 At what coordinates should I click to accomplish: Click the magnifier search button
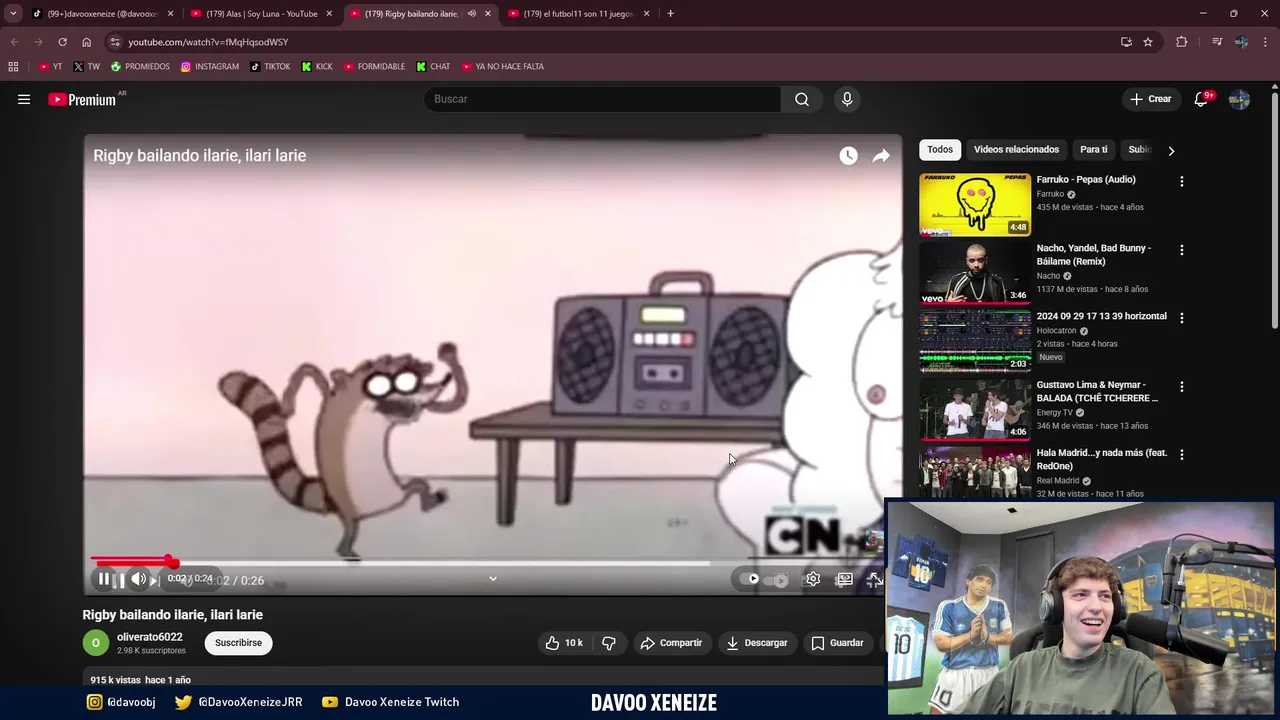[802, 99]
